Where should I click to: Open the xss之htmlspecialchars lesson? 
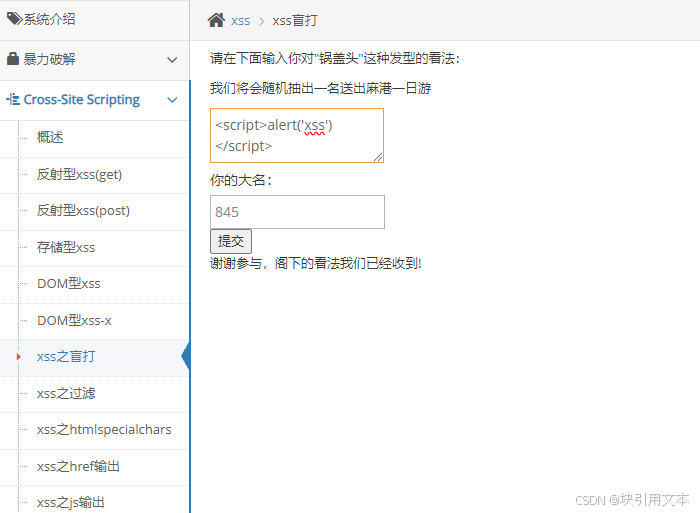pyautogui.click(x=104, y=430)
